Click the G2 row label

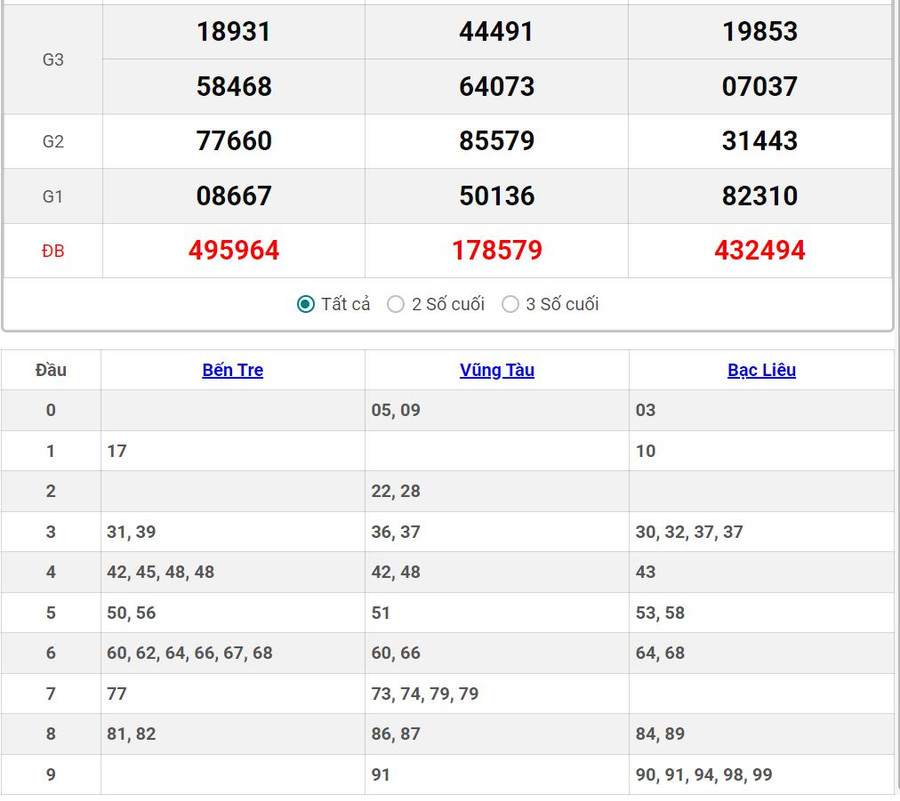pos(53,141)
